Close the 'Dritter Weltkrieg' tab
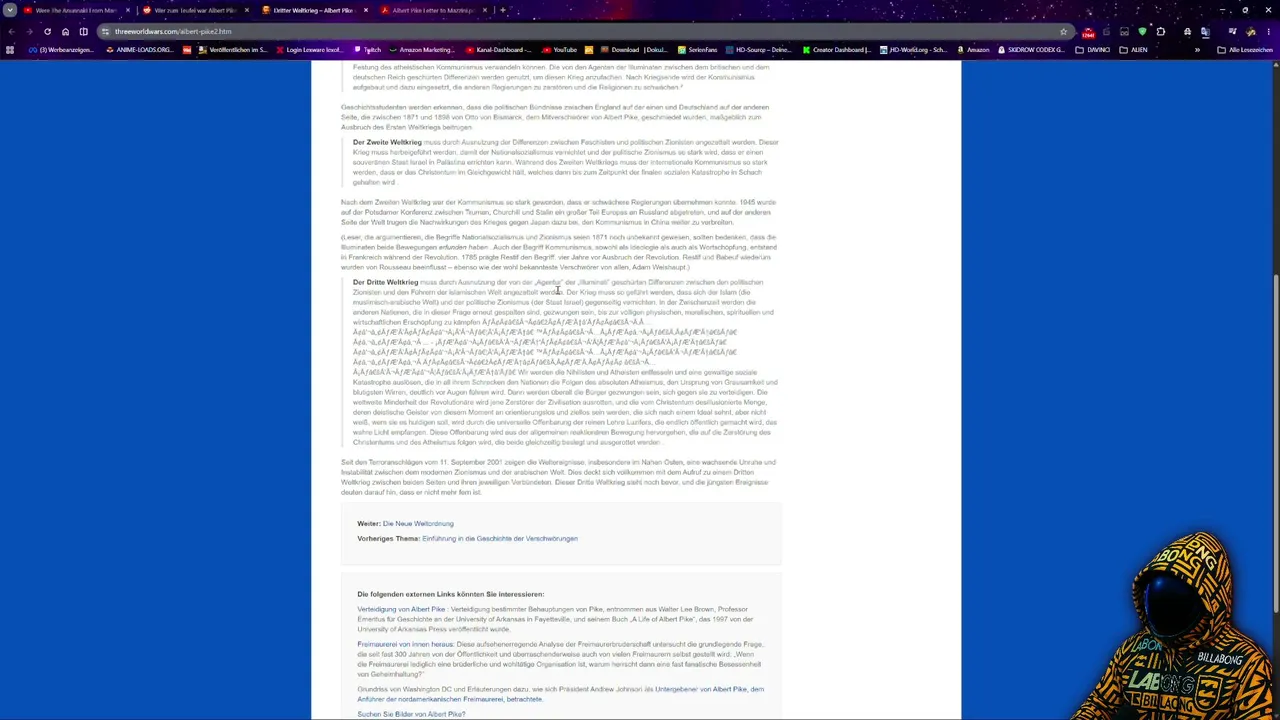This screenshot has width=1280, height=720. pyautogui.click(x=365, y=10)
